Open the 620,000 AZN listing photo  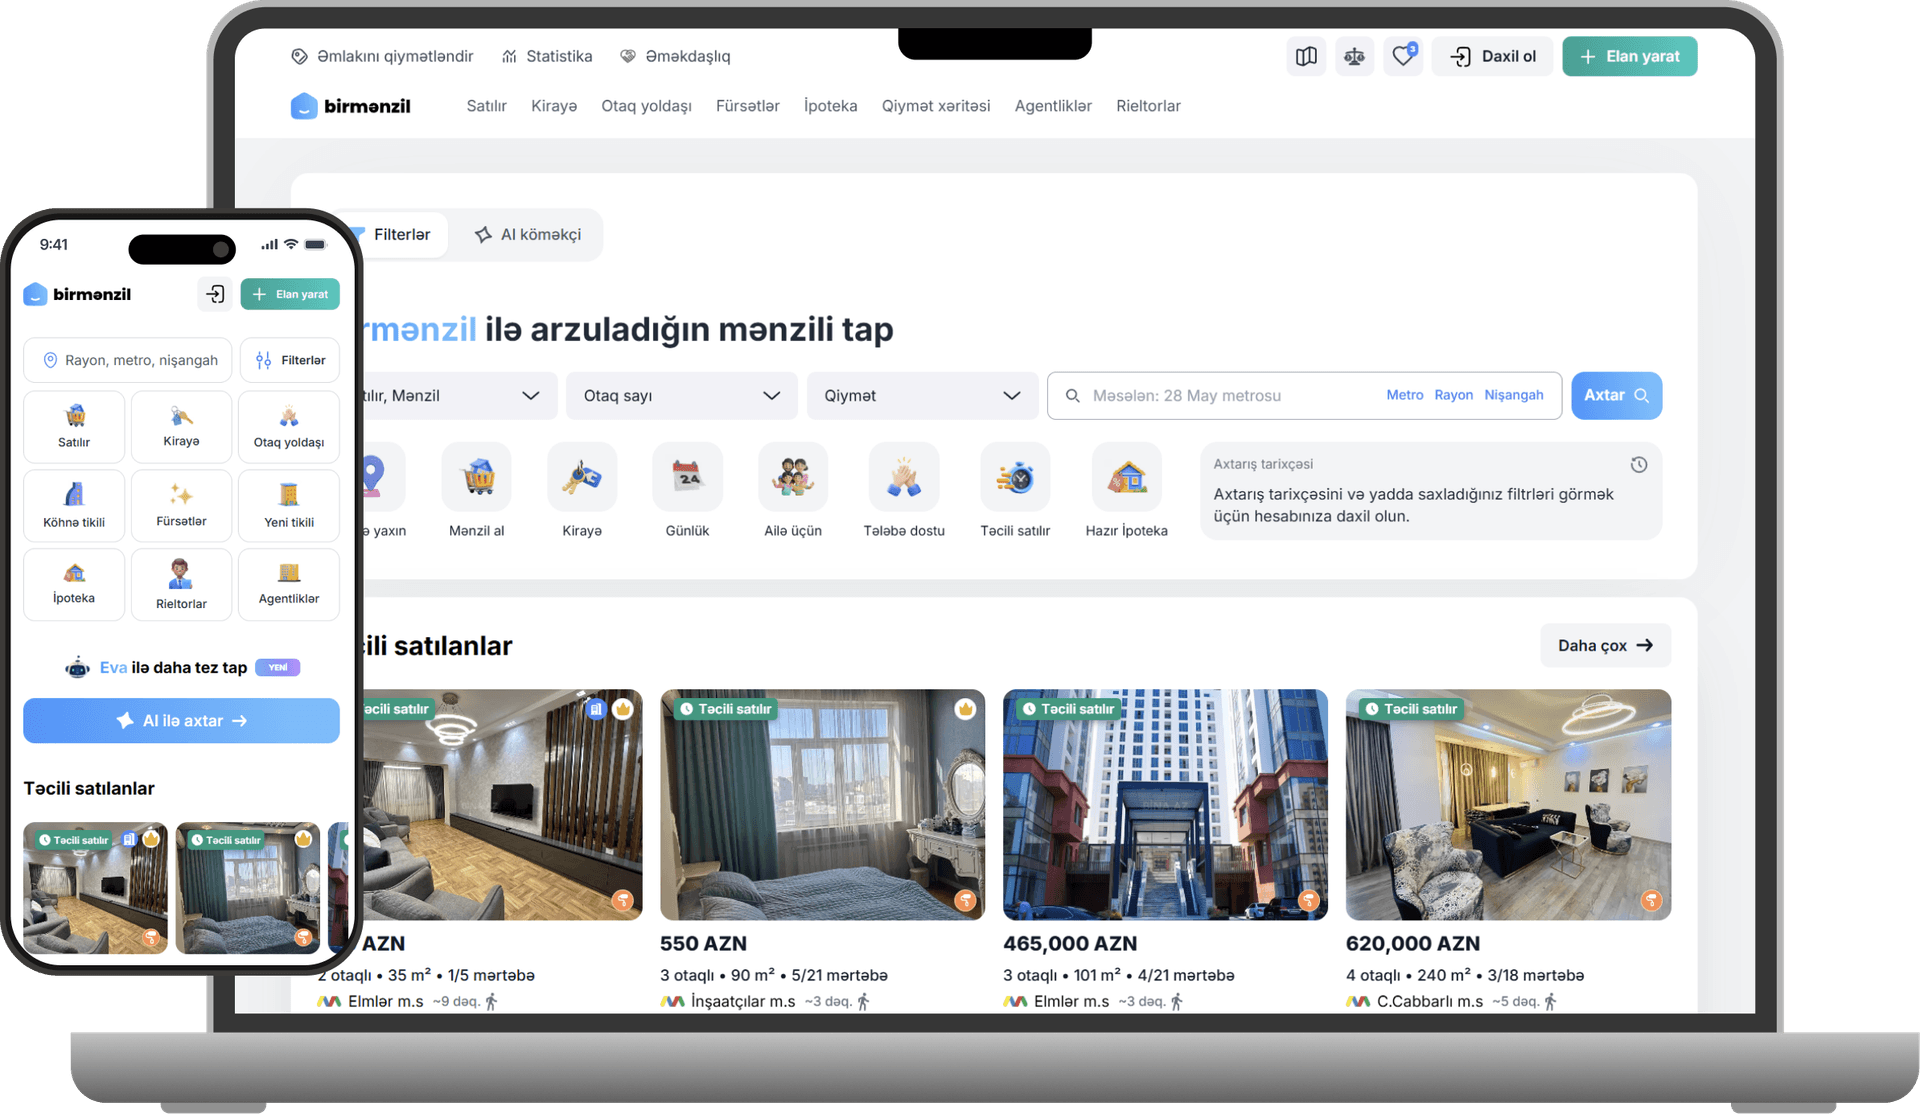(x=1509, y=805)
